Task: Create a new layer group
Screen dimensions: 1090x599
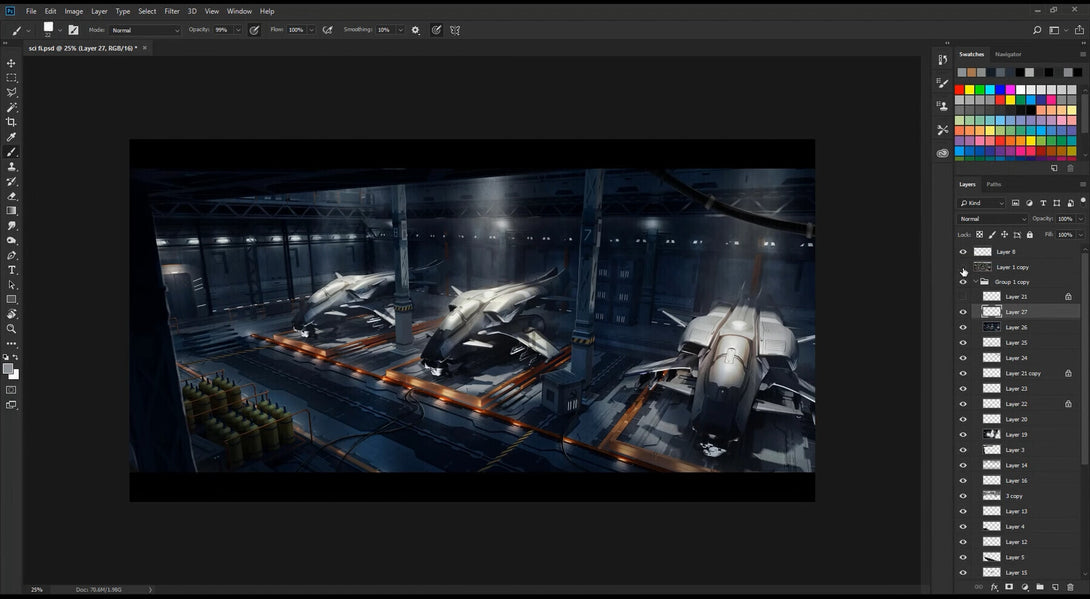Action: [x=1040, y=587]
